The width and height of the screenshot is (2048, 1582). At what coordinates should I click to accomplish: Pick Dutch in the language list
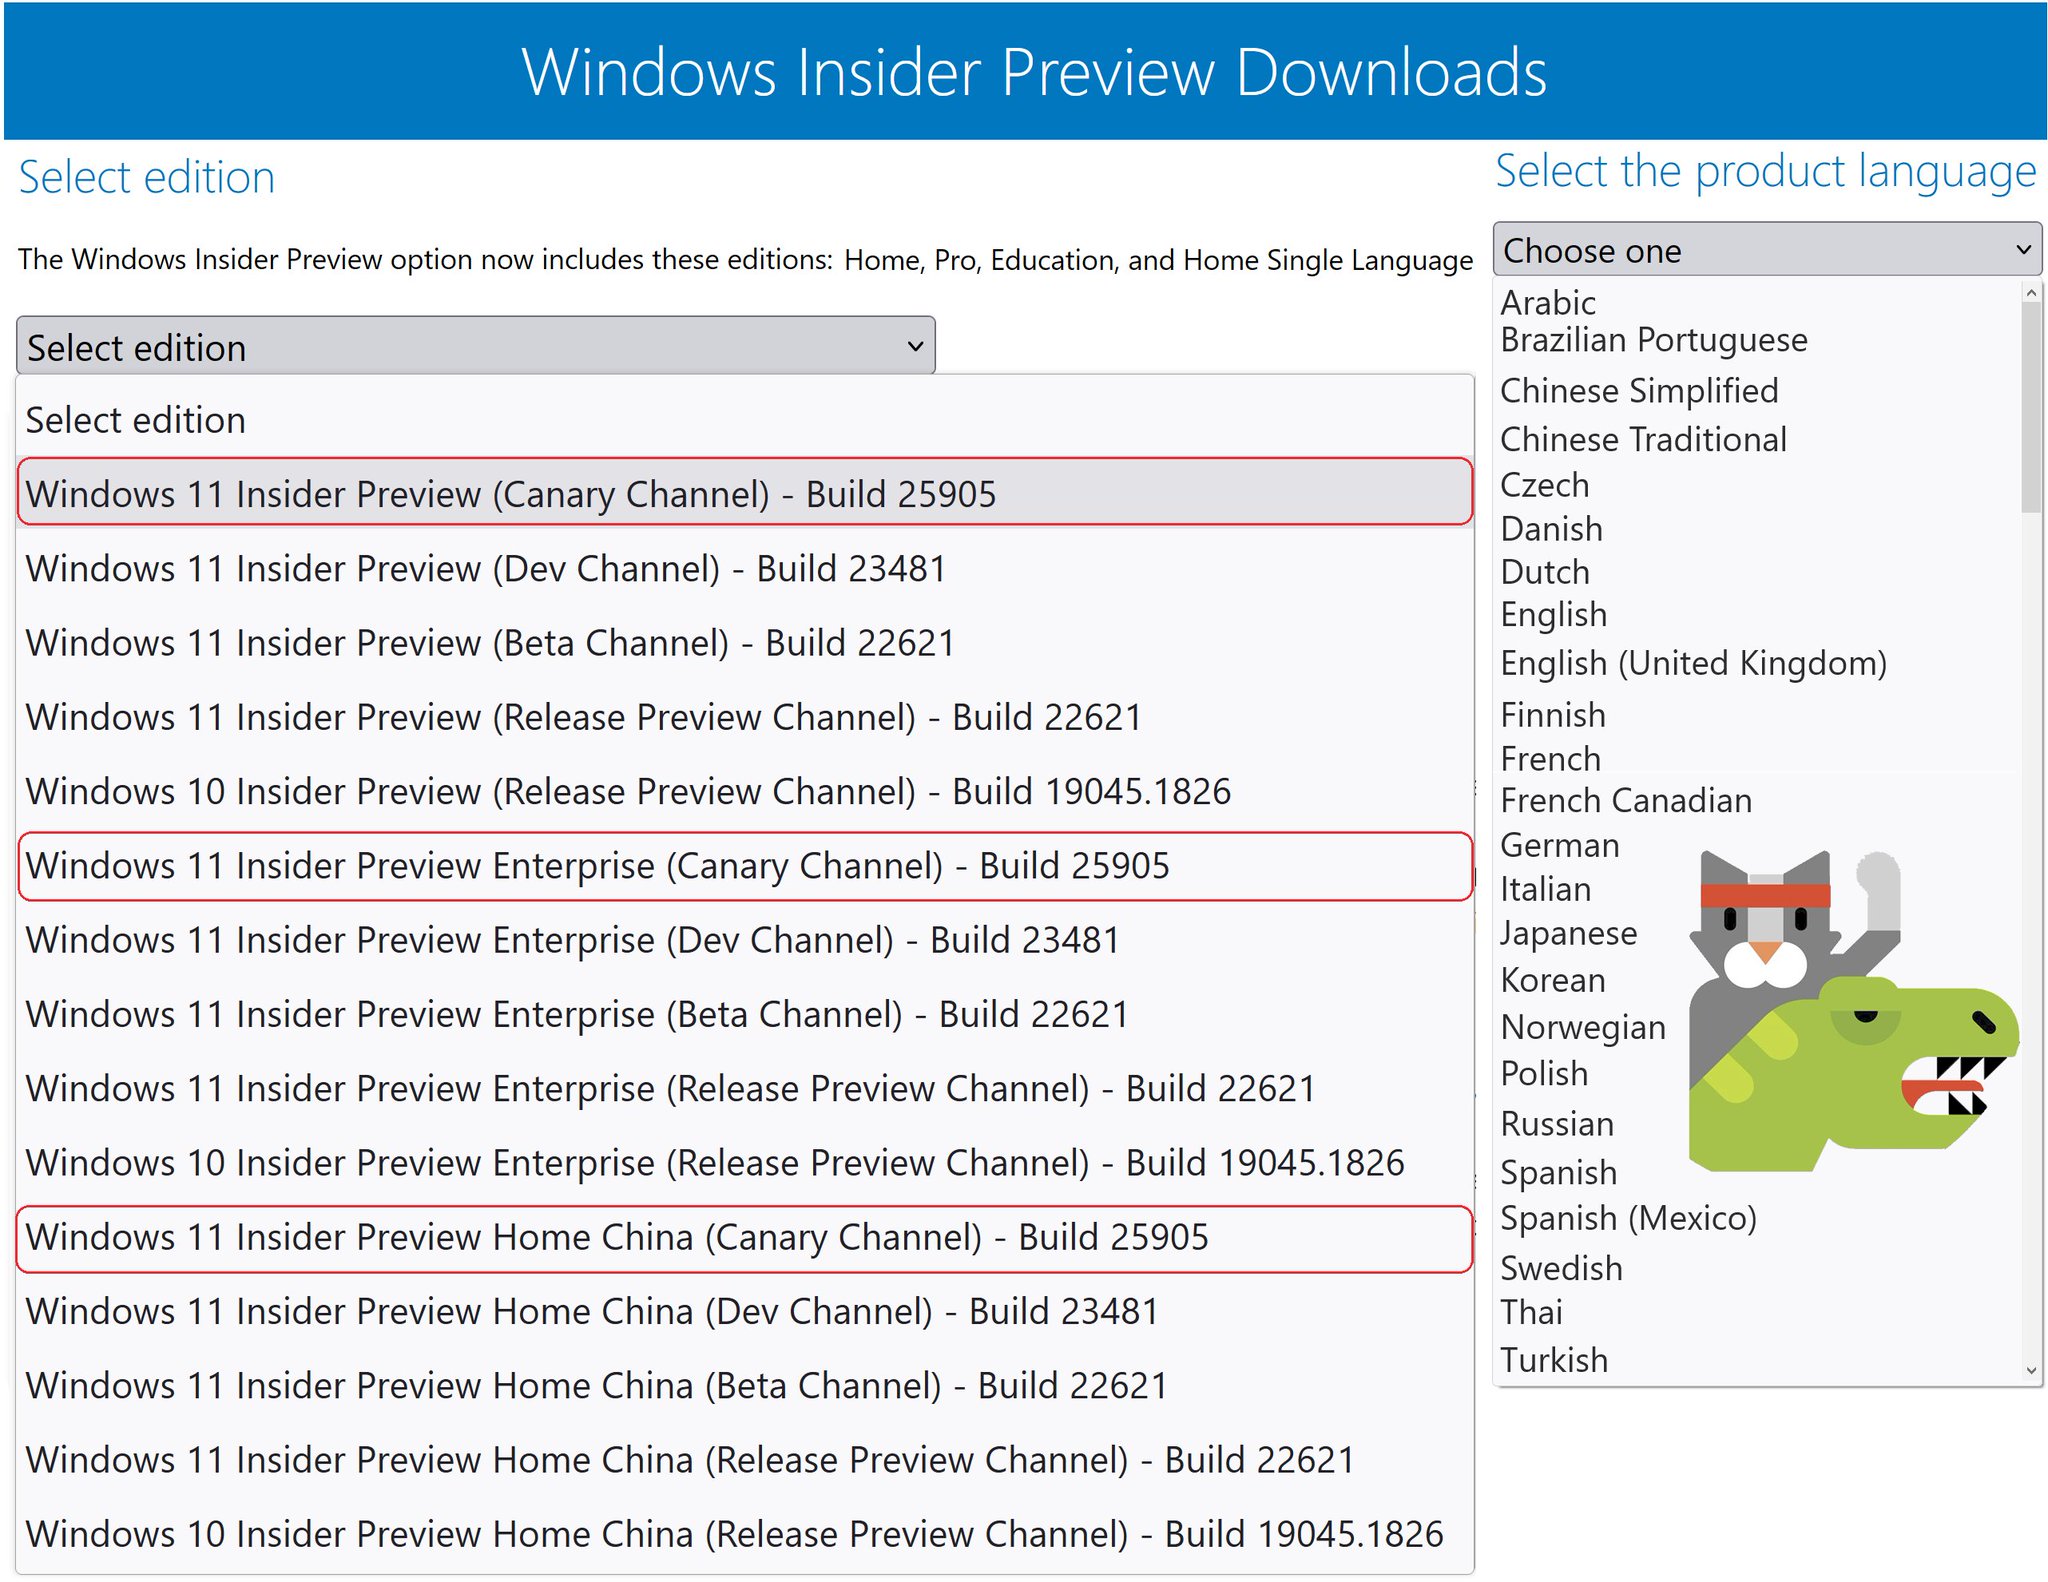point(1544,572)
